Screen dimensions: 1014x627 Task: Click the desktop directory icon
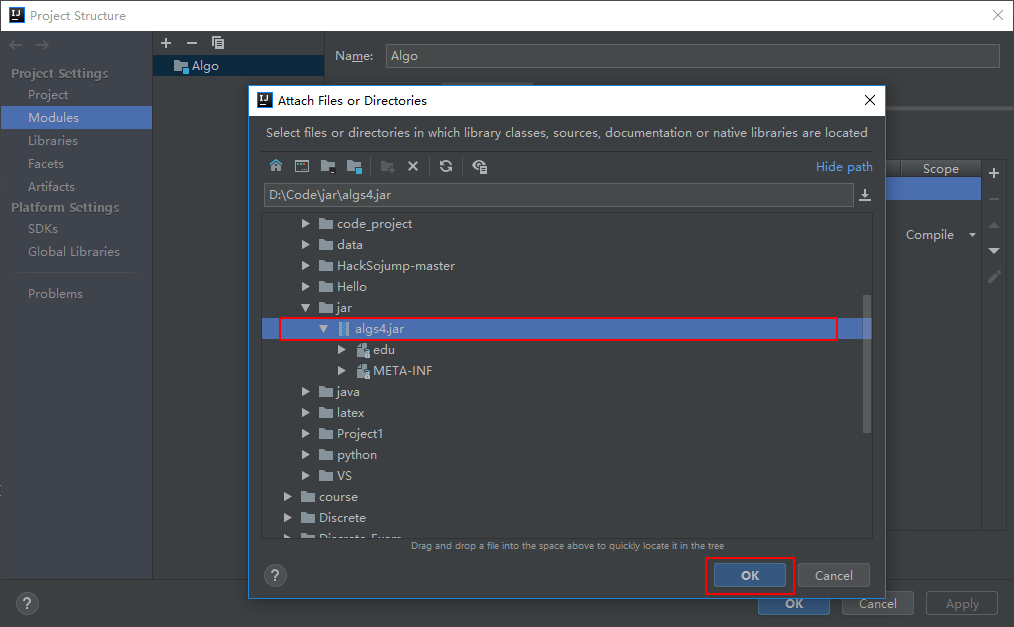click(301, 166)
